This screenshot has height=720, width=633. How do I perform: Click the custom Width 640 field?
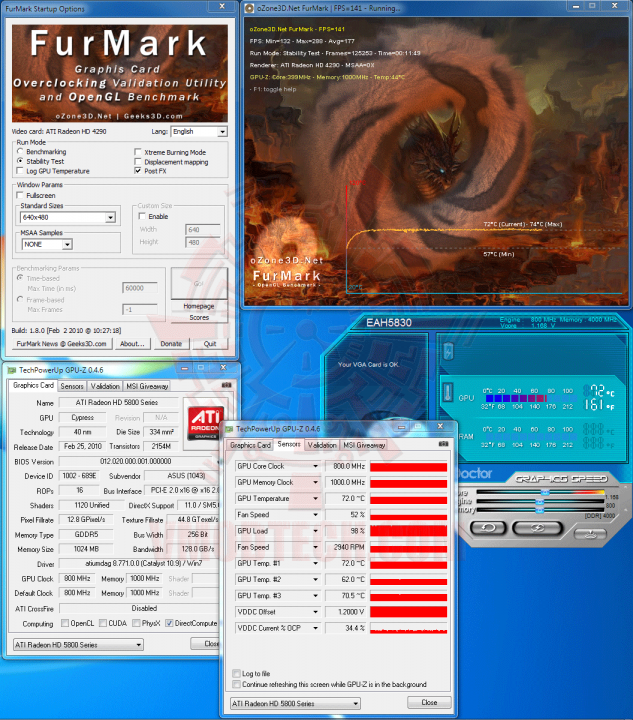pyautogui.click(x=202, y=229)
